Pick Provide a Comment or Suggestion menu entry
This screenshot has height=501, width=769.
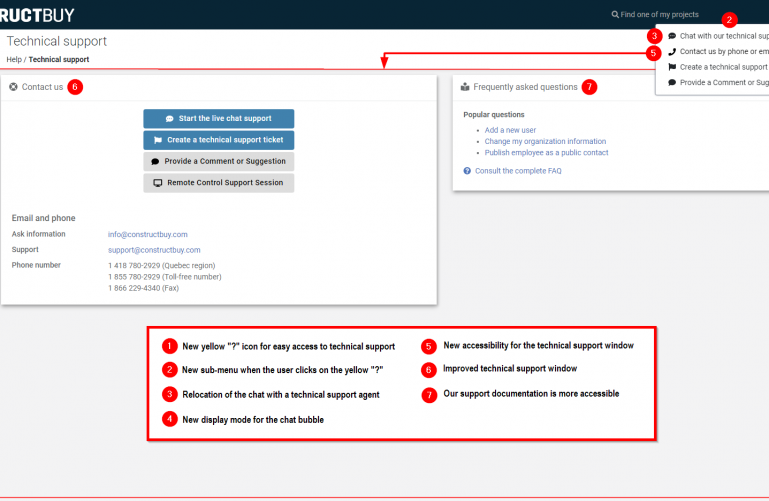718,83
